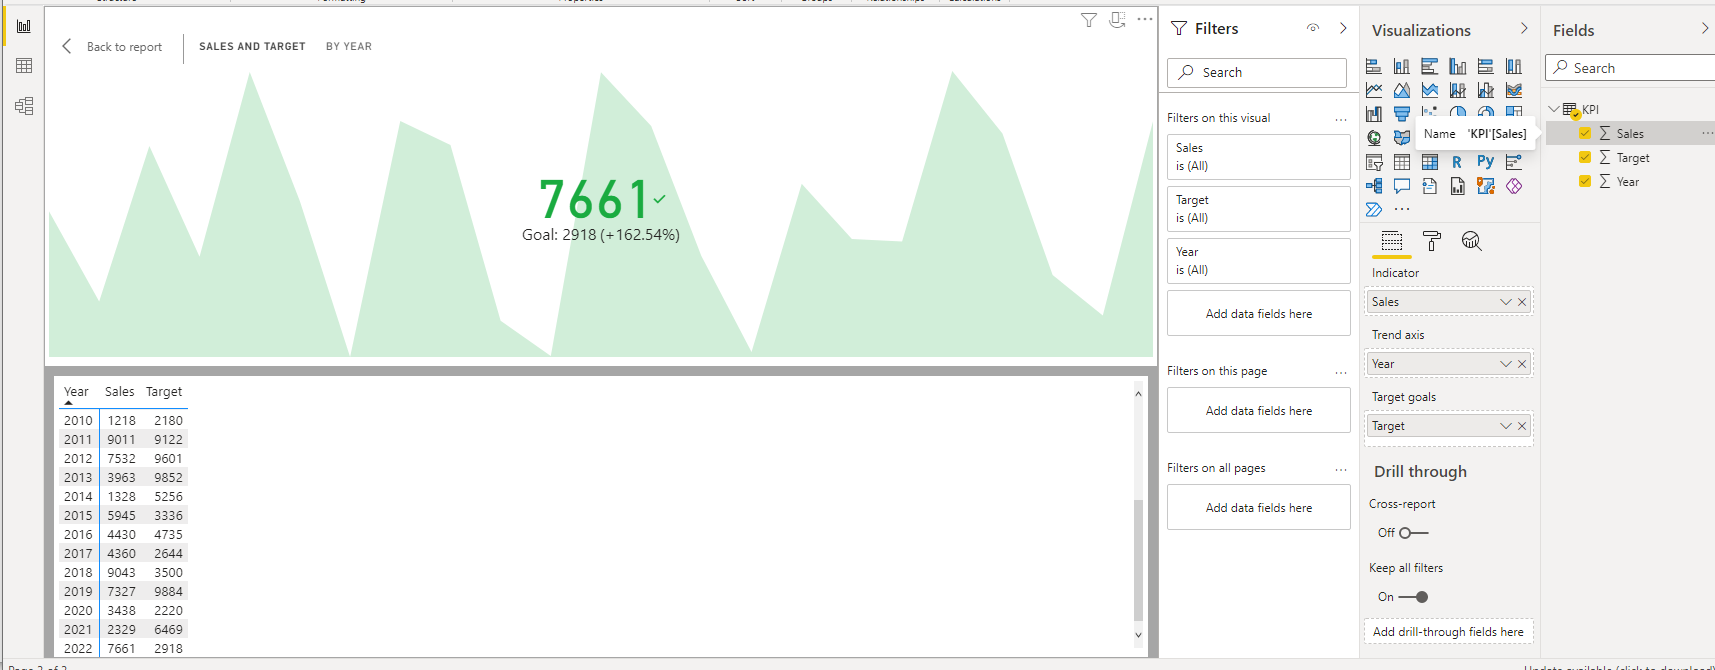Open ellipsis menu for Filters on all pages
The height and width of the screenshot is (670, 1715).
click(1341, 469)
